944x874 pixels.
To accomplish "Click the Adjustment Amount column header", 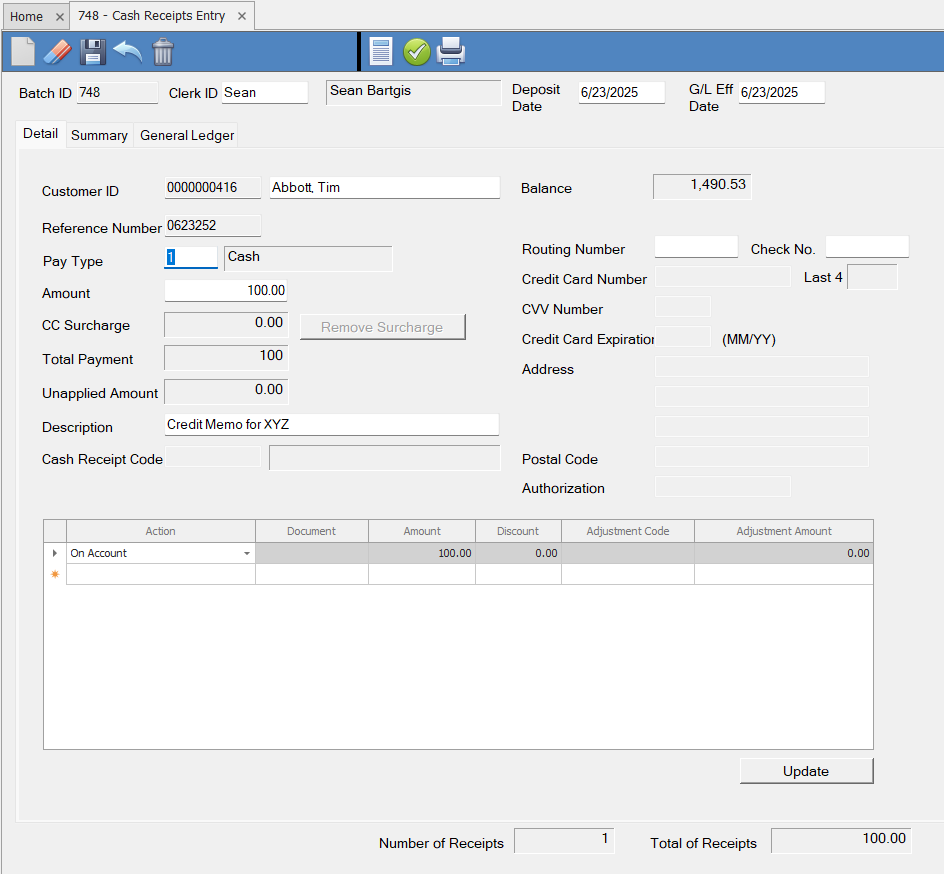I will pos(784,532).
